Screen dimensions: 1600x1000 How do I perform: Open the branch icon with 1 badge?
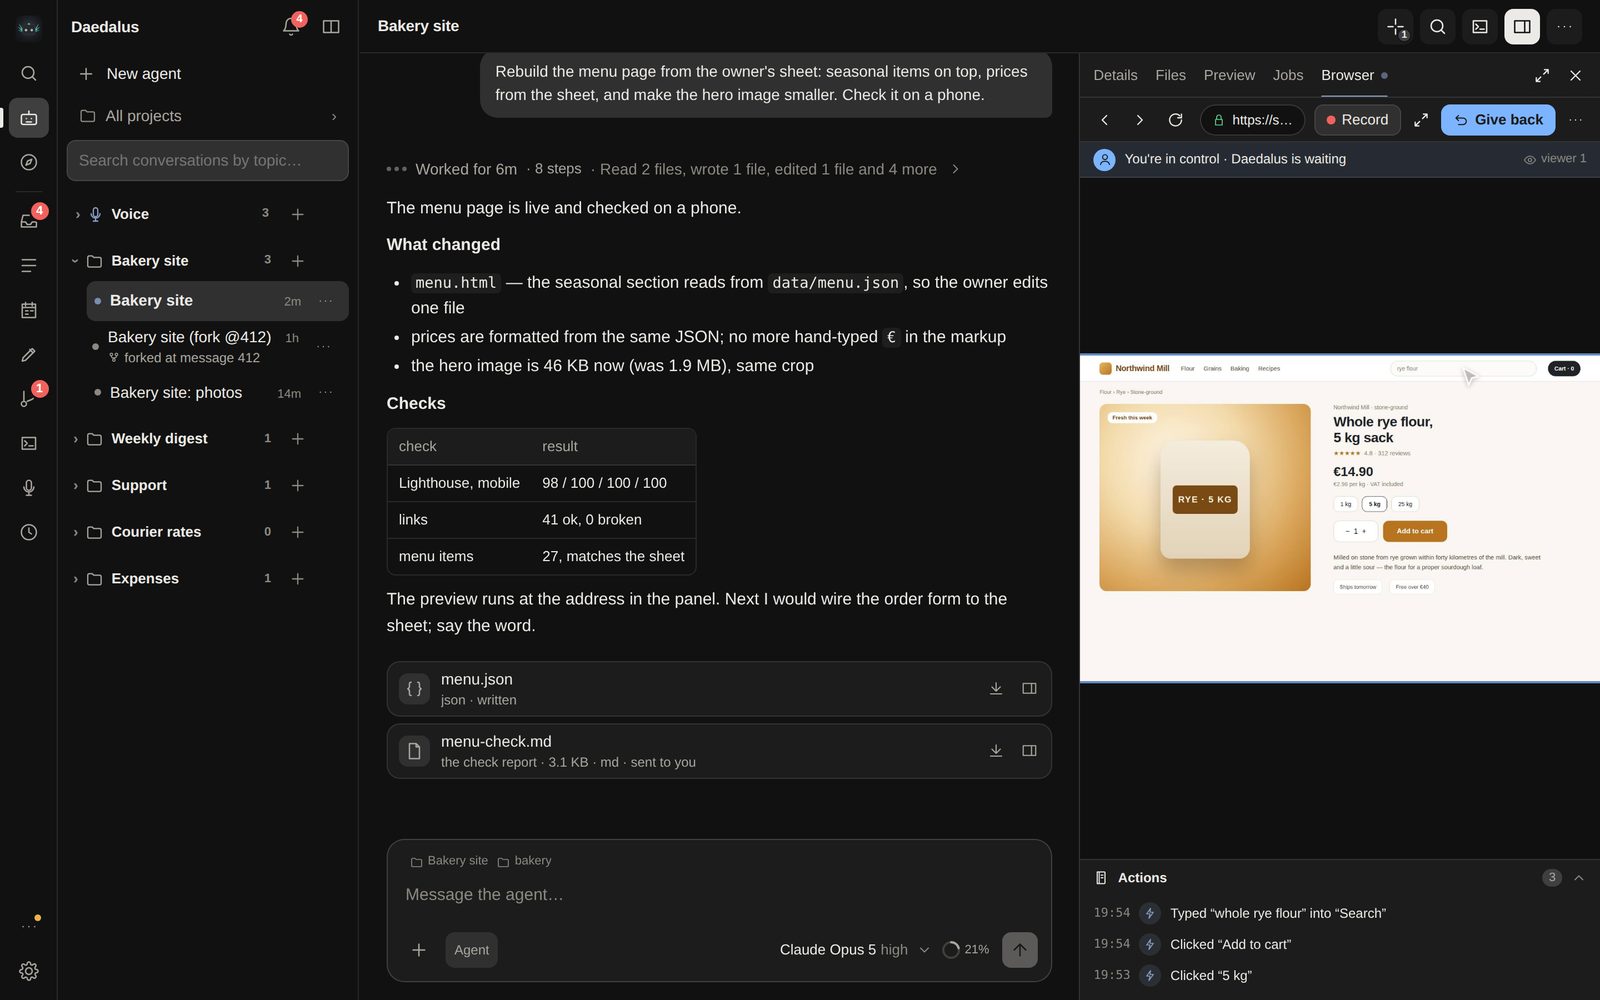[x=29, y=398]
